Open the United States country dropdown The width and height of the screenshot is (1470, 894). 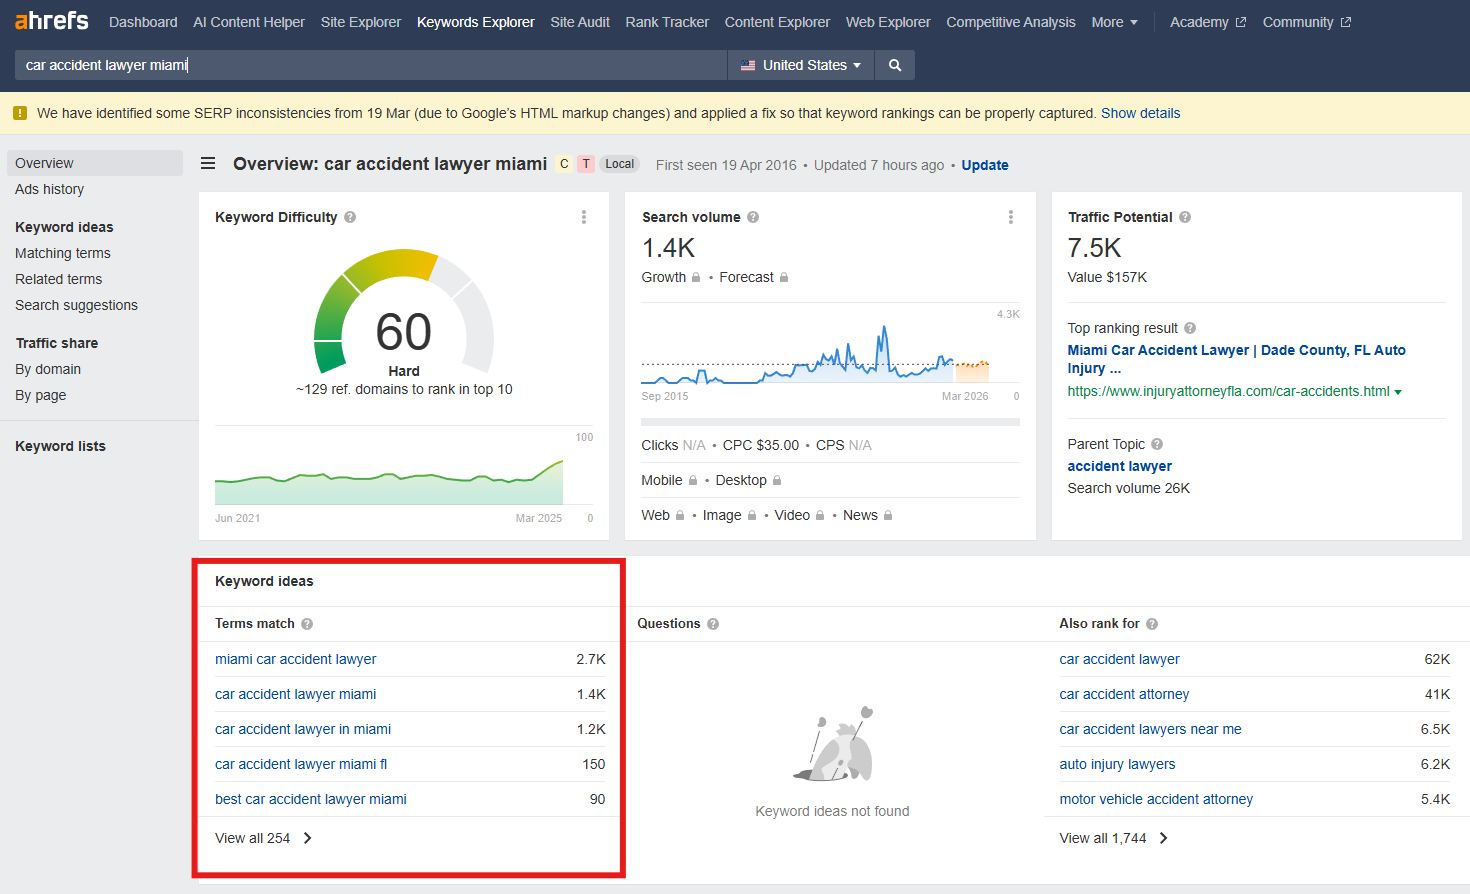[801, 65]
